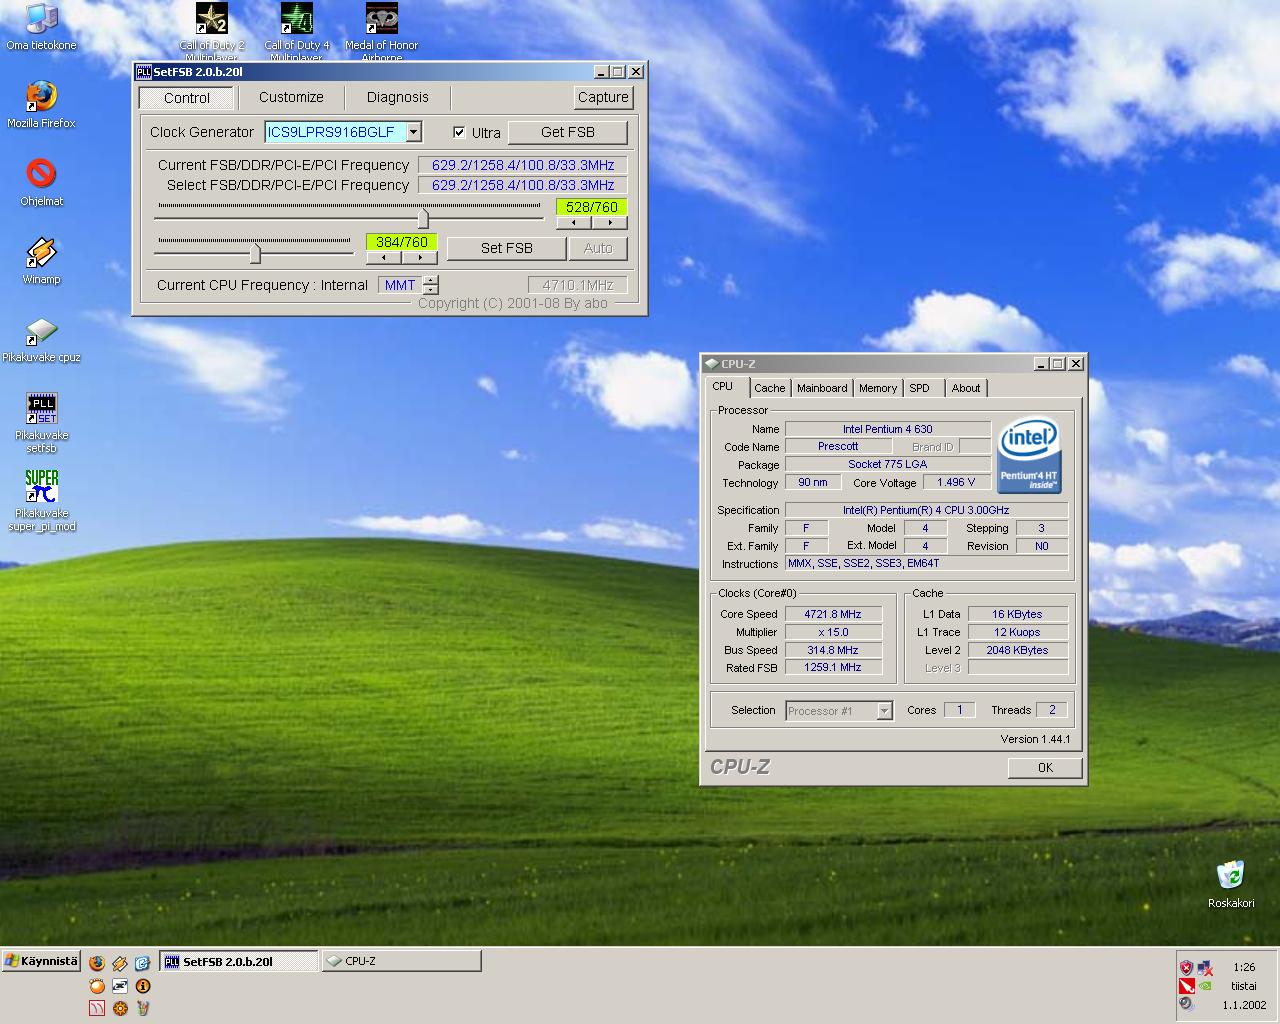The height and width of the screenshot is (1024, 1280).
Task: Click left arrow under 384/760 value
Action: [x=383, y=258]
